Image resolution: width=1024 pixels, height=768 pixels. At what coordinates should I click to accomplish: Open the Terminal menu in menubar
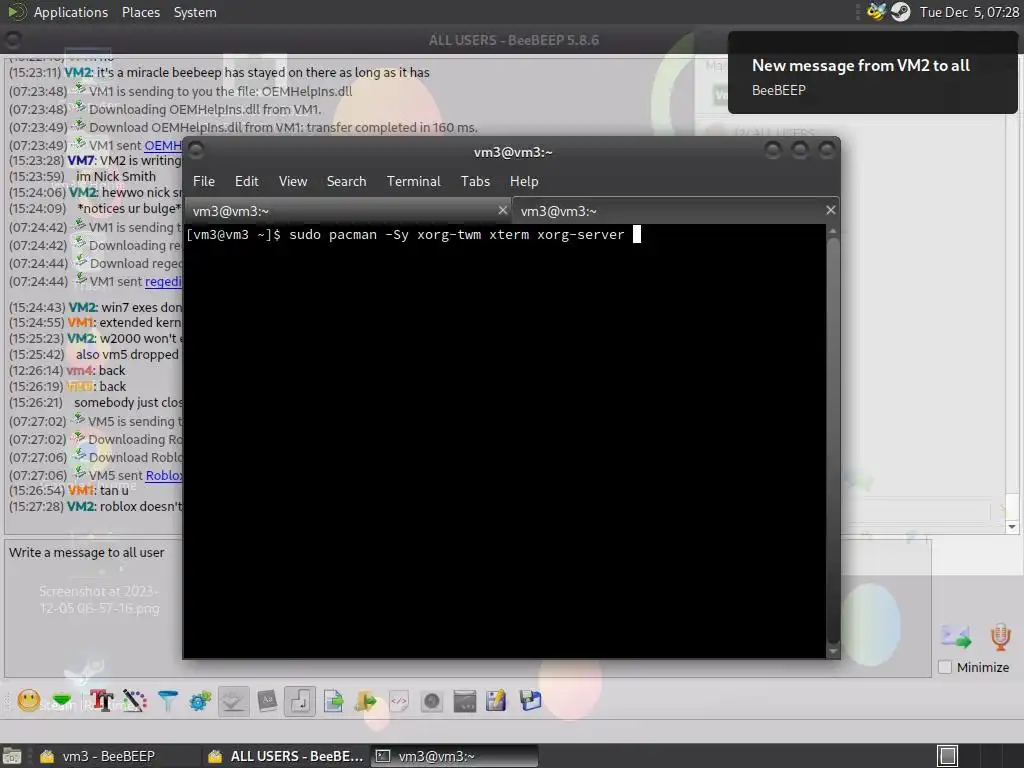[413, 181]
